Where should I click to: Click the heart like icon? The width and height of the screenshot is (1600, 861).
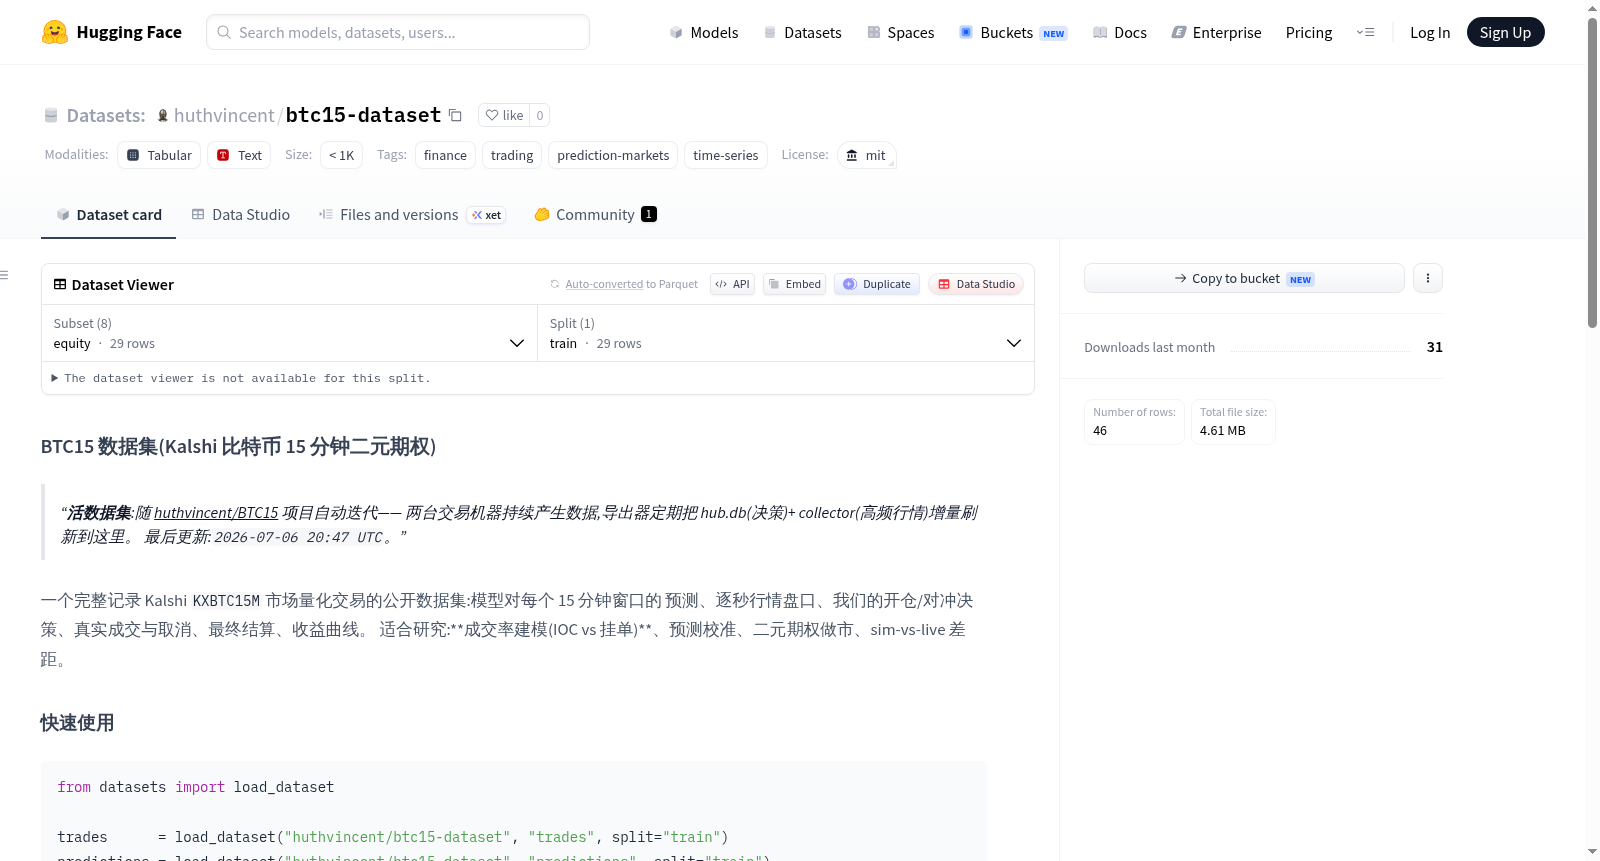coord(492,115)
